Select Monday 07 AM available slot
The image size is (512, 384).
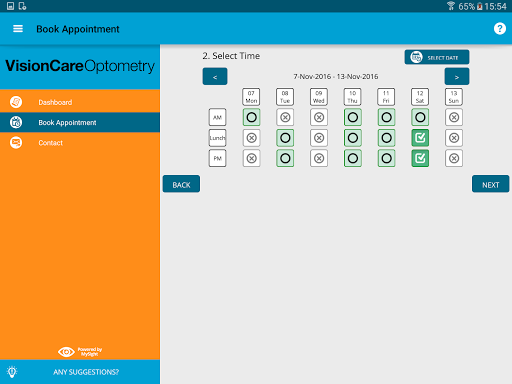pos(251,117)
